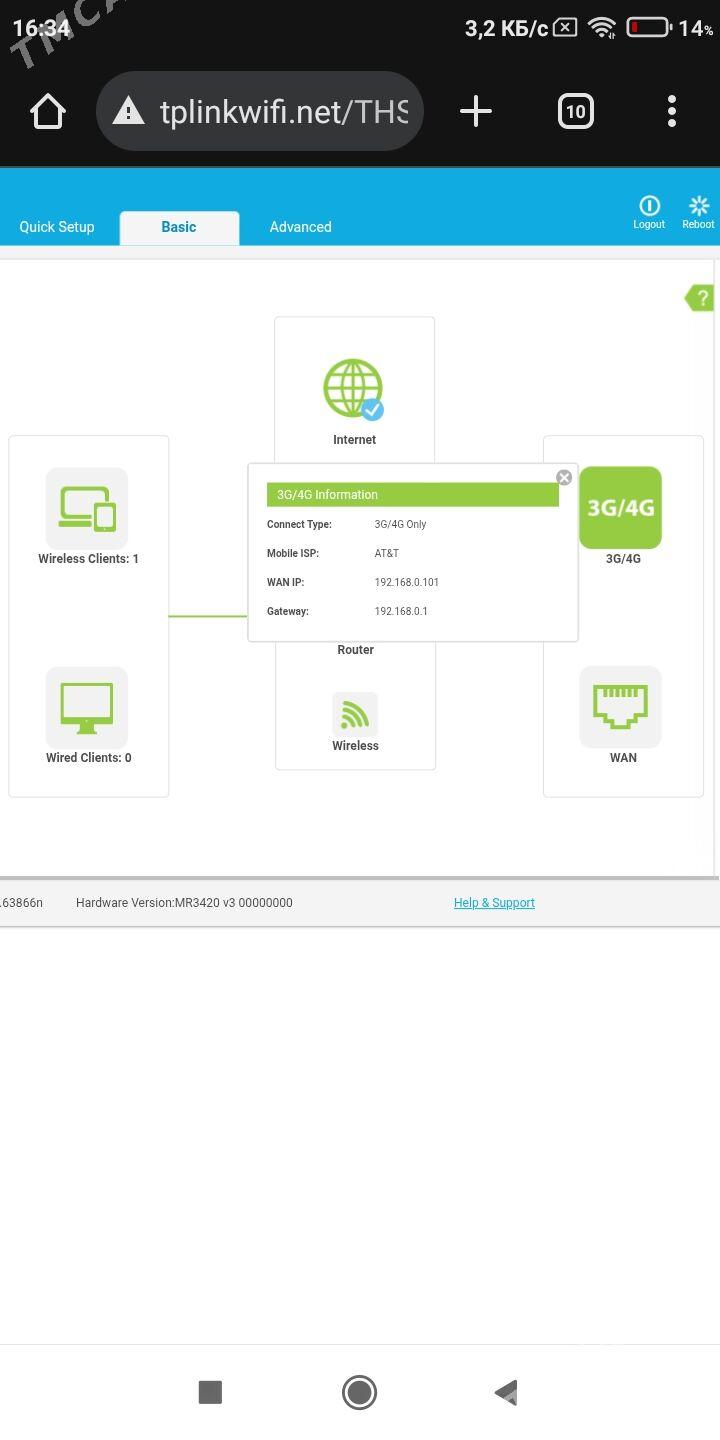
Task: Close the 3G/4G Information popup
Action: click(564, 478)
